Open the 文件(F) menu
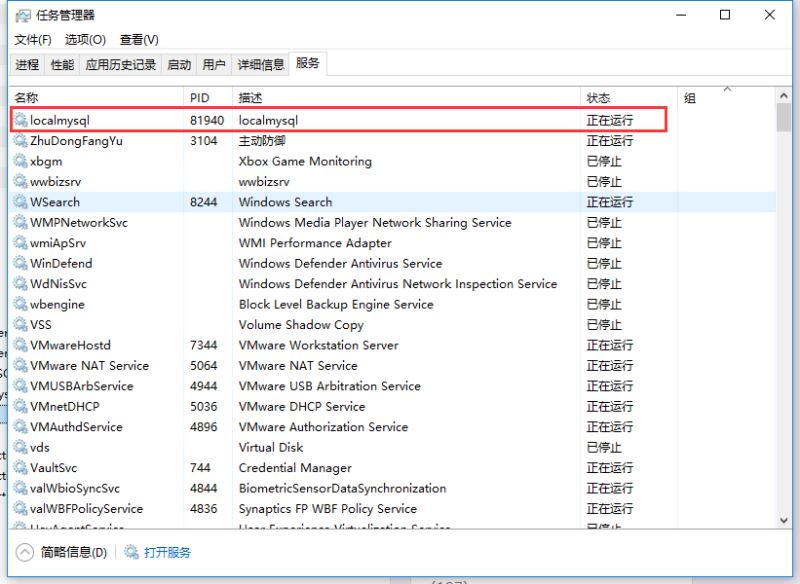Image resolution: width=800 pixels, height=584 pixels. coord(33,40)
